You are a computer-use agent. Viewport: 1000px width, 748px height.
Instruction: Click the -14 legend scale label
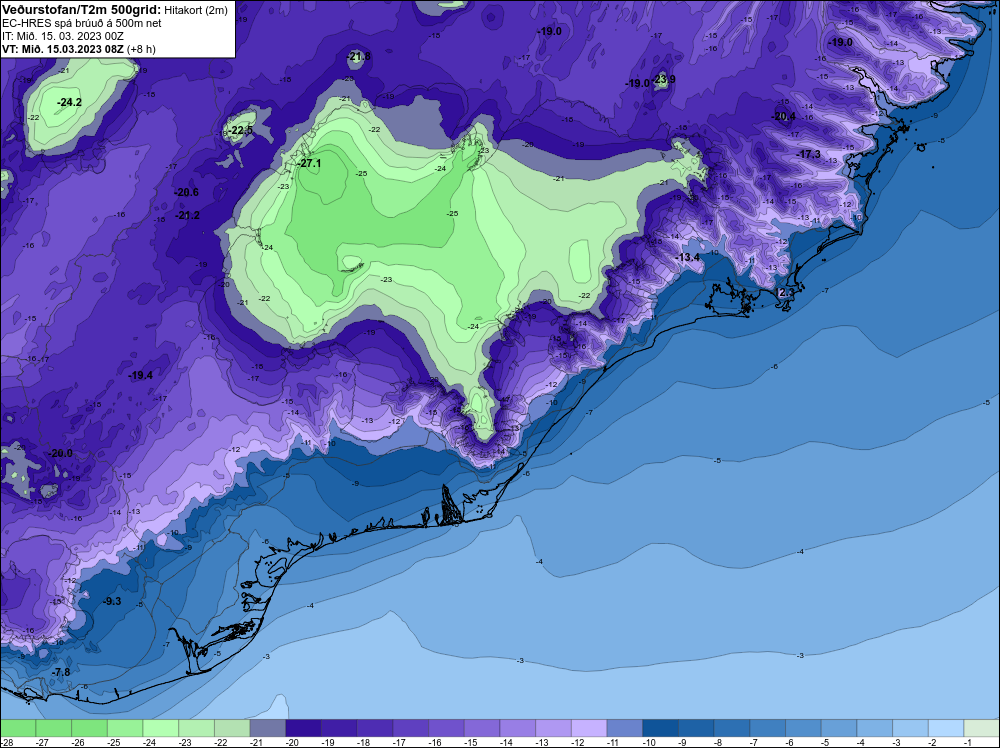click(506, 742)
